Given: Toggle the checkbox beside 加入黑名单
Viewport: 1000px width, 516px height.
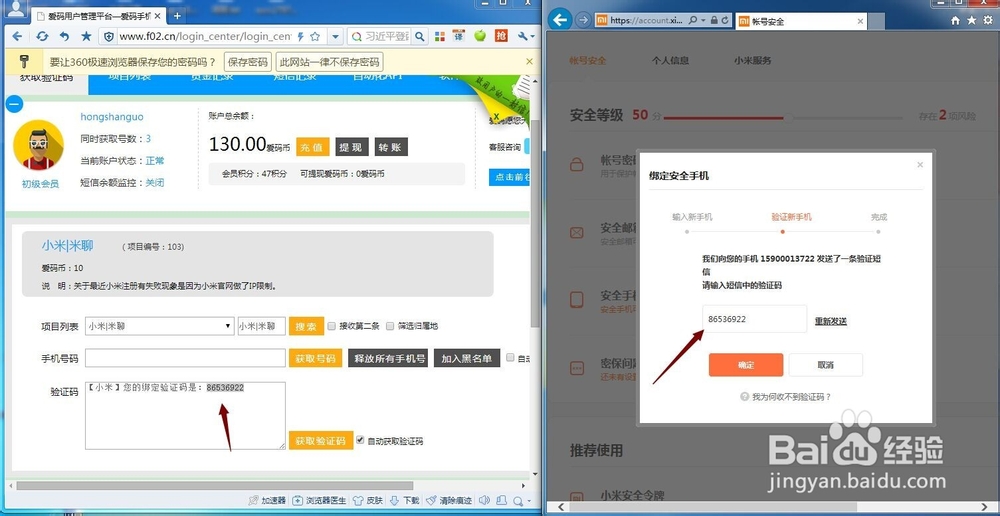Looking at the screenshot, I should pyautogui.click(x=510, y=358).
